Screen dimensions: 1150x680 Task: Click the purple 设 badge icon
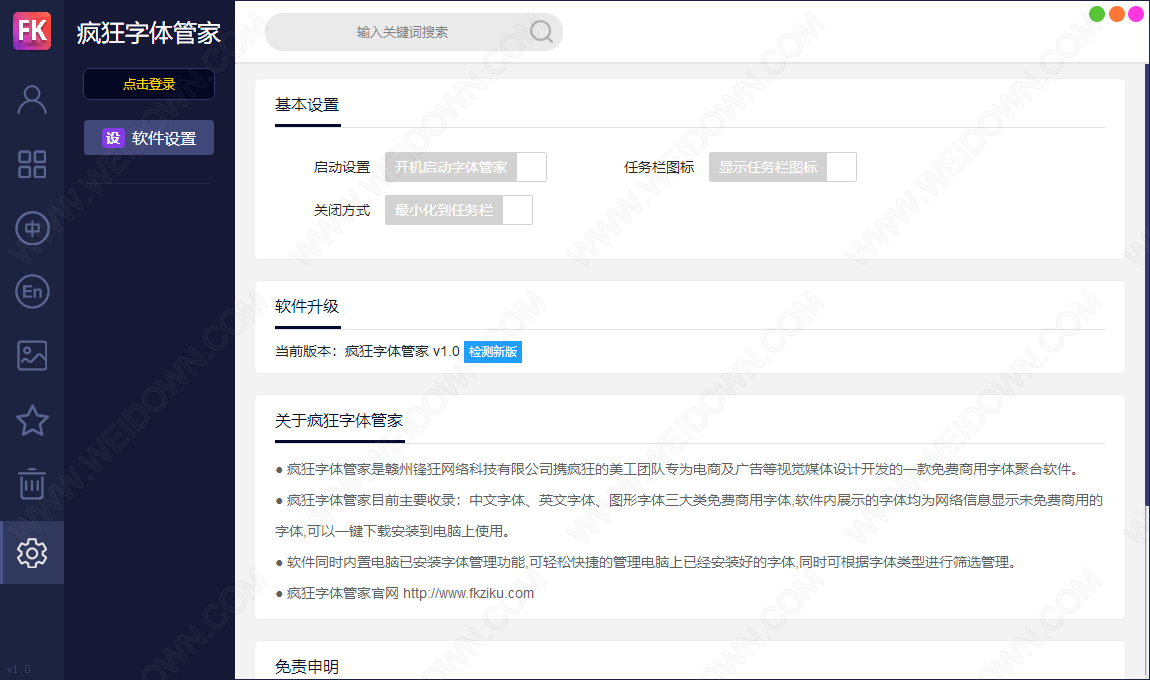tap(113, 138)
